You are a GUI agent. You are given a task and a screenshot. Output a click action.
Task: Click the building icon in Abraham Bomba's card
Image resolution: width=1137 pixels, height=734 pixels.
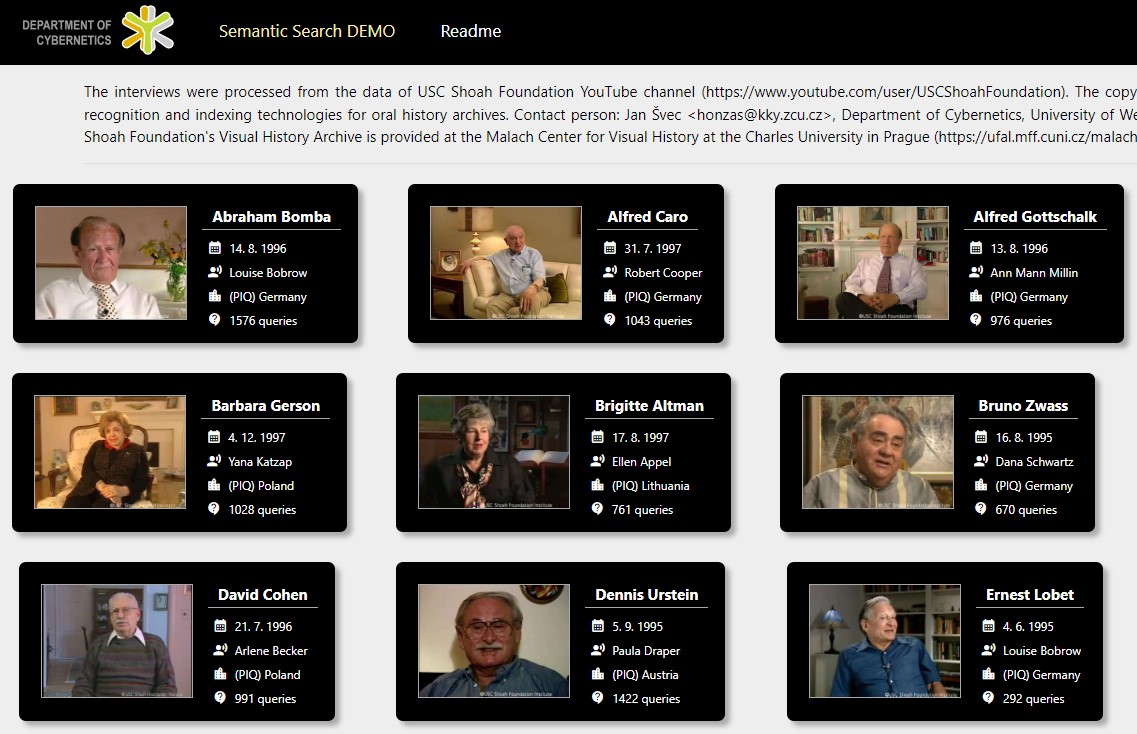point(215,296)
